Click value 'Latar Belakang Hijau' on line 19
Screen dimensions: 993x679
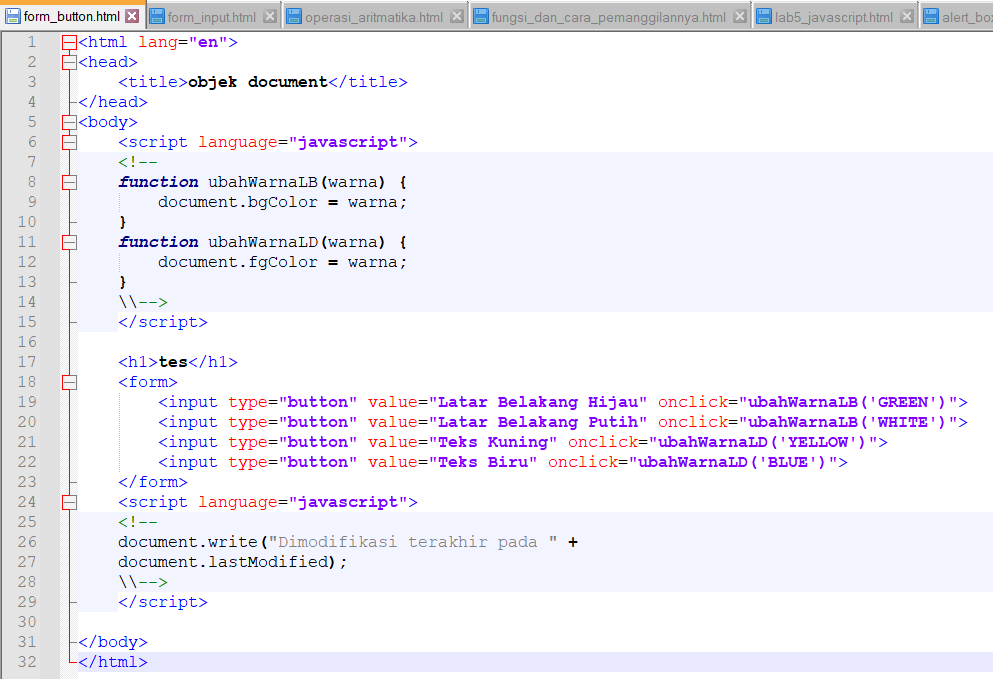click(x=538, y=402)
